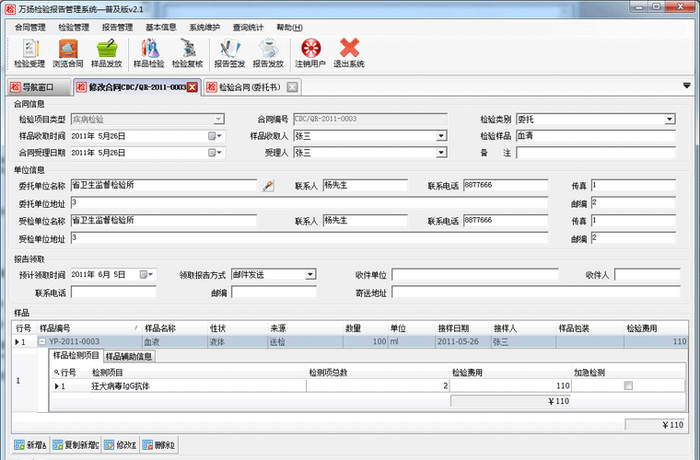Open the 基本信息 menu
Screen dimensions: 700x460
(161, 27)
